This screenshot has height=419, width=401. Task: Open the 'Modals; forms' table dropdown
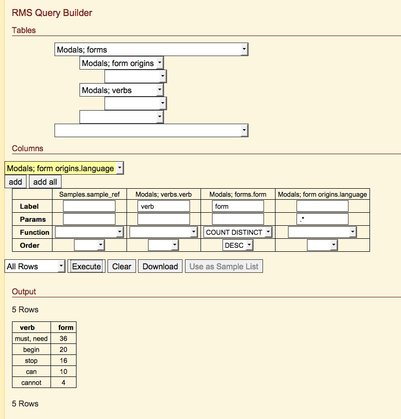tap(151, 50)
